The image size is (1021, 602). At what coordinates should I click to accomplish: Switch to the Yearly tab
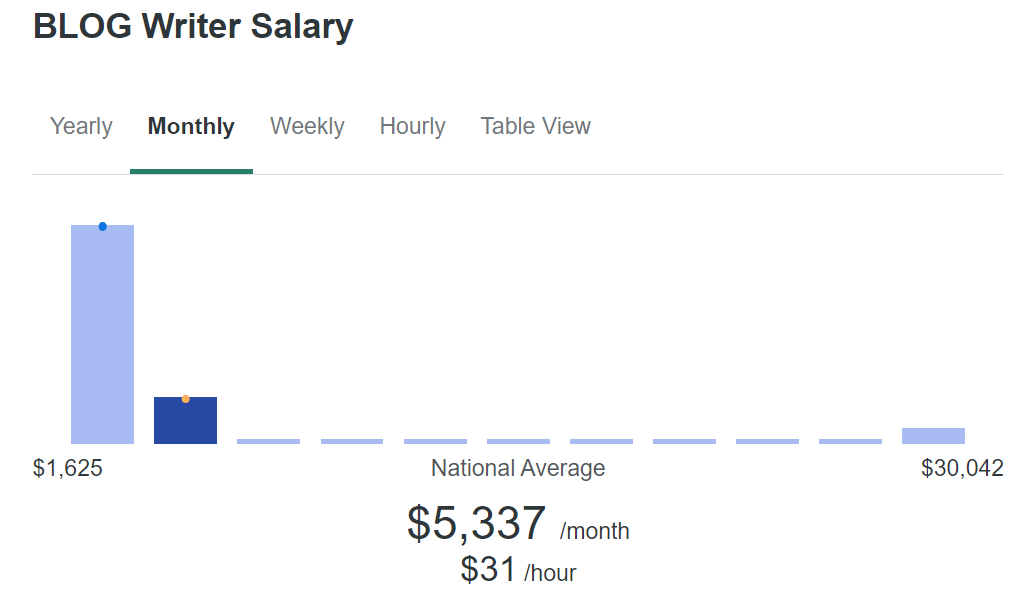81,127
